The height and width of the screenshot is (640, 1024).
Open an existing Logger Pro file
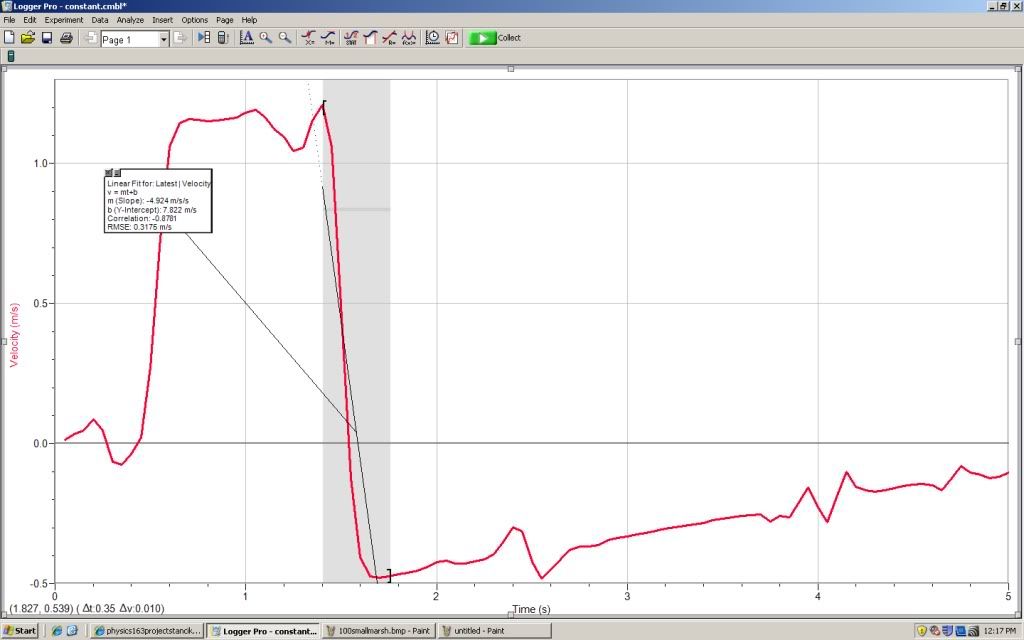tap(27, 37)
